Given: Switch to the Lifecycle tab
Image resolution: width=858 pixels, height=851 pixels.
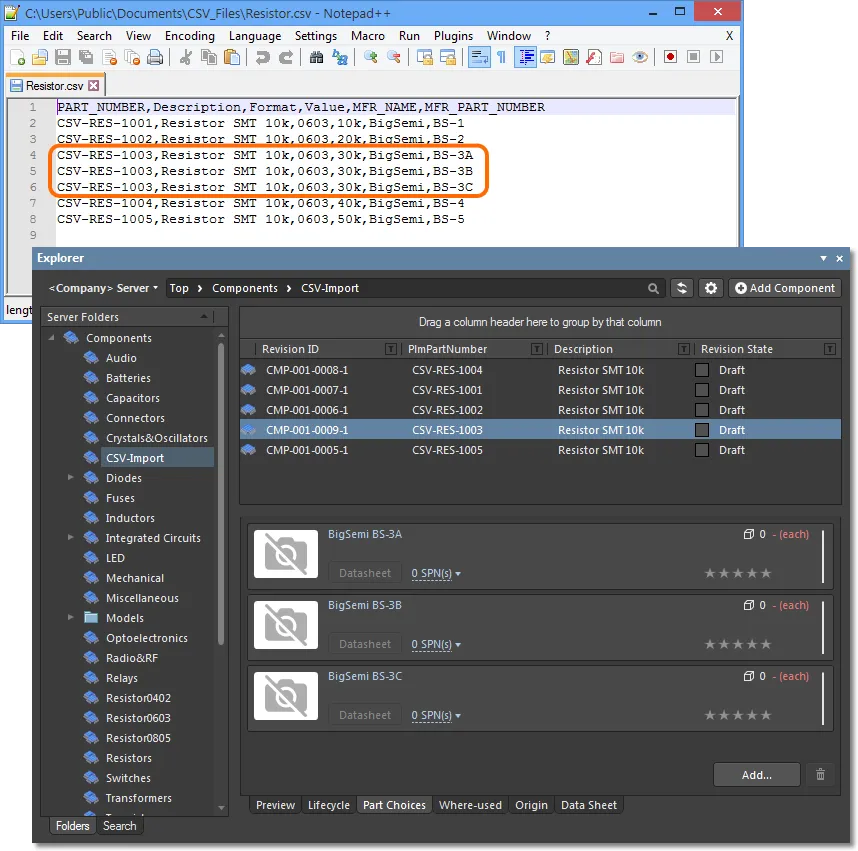Looking at the screenshot, I should coord(328,805).
